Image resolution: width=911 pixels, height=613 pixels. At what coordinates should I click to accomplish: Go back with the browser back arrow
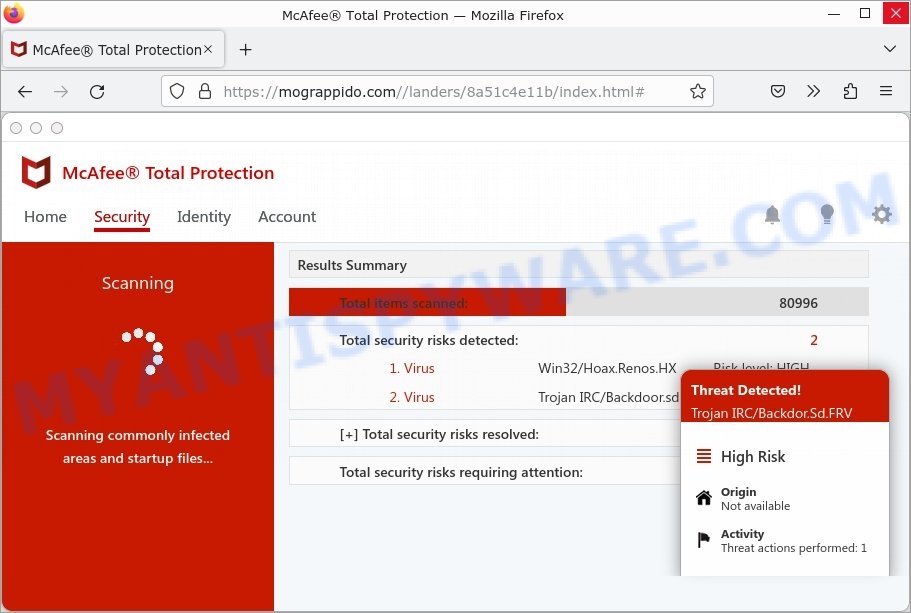tap(25, 91)
